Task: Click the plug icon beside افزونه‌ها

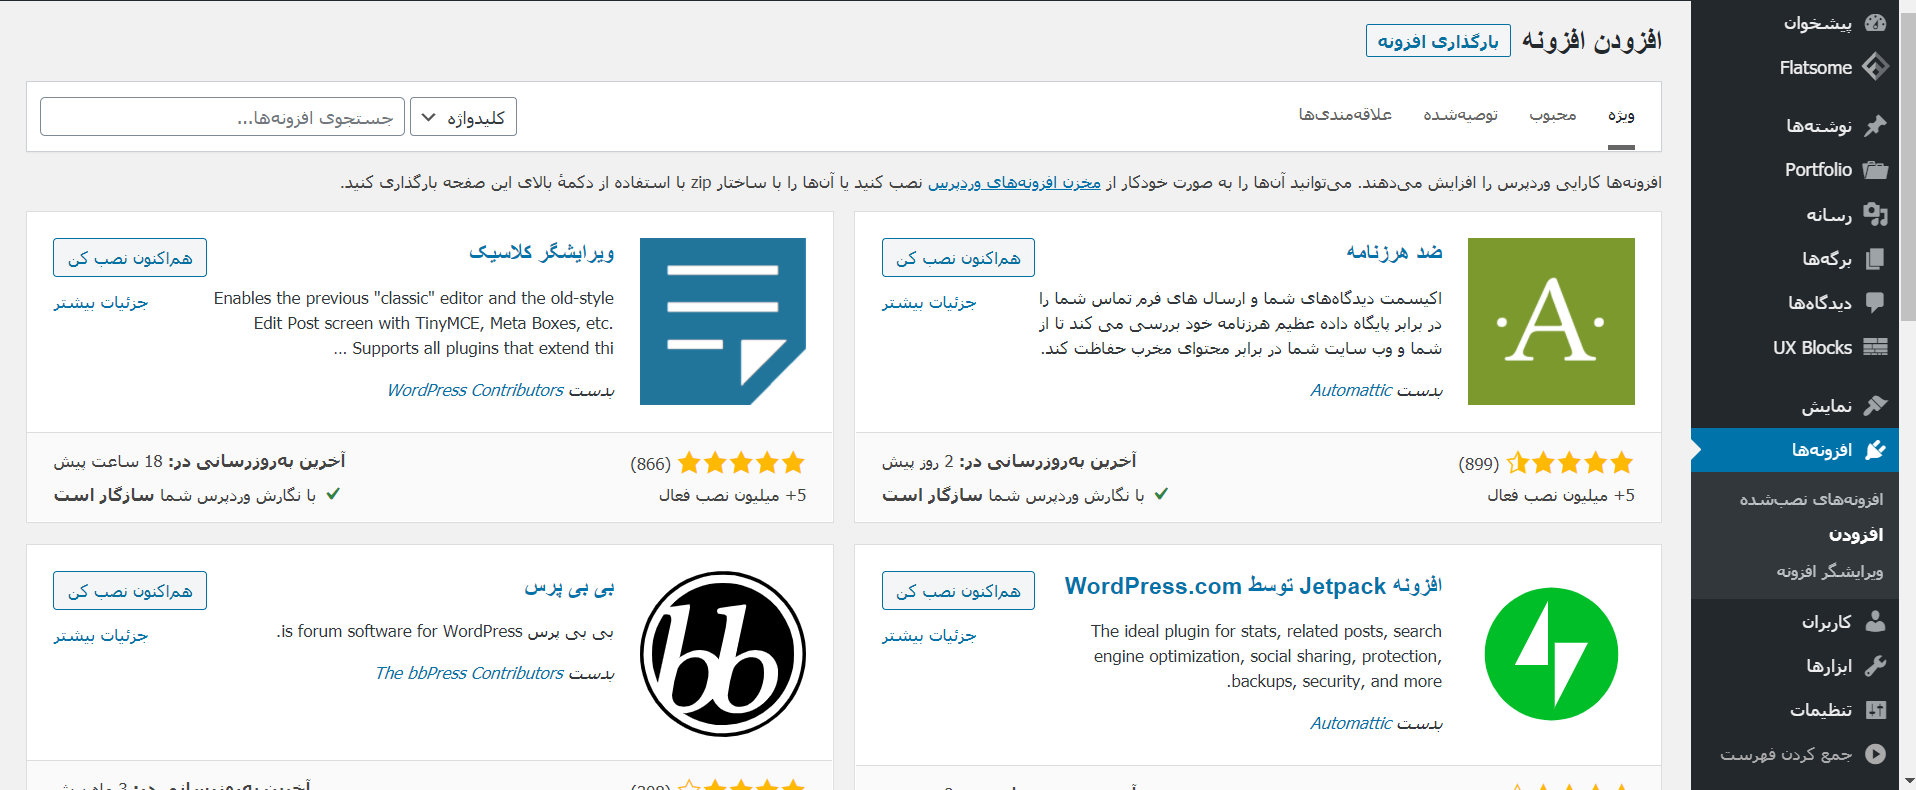Action: (1875, 450)
